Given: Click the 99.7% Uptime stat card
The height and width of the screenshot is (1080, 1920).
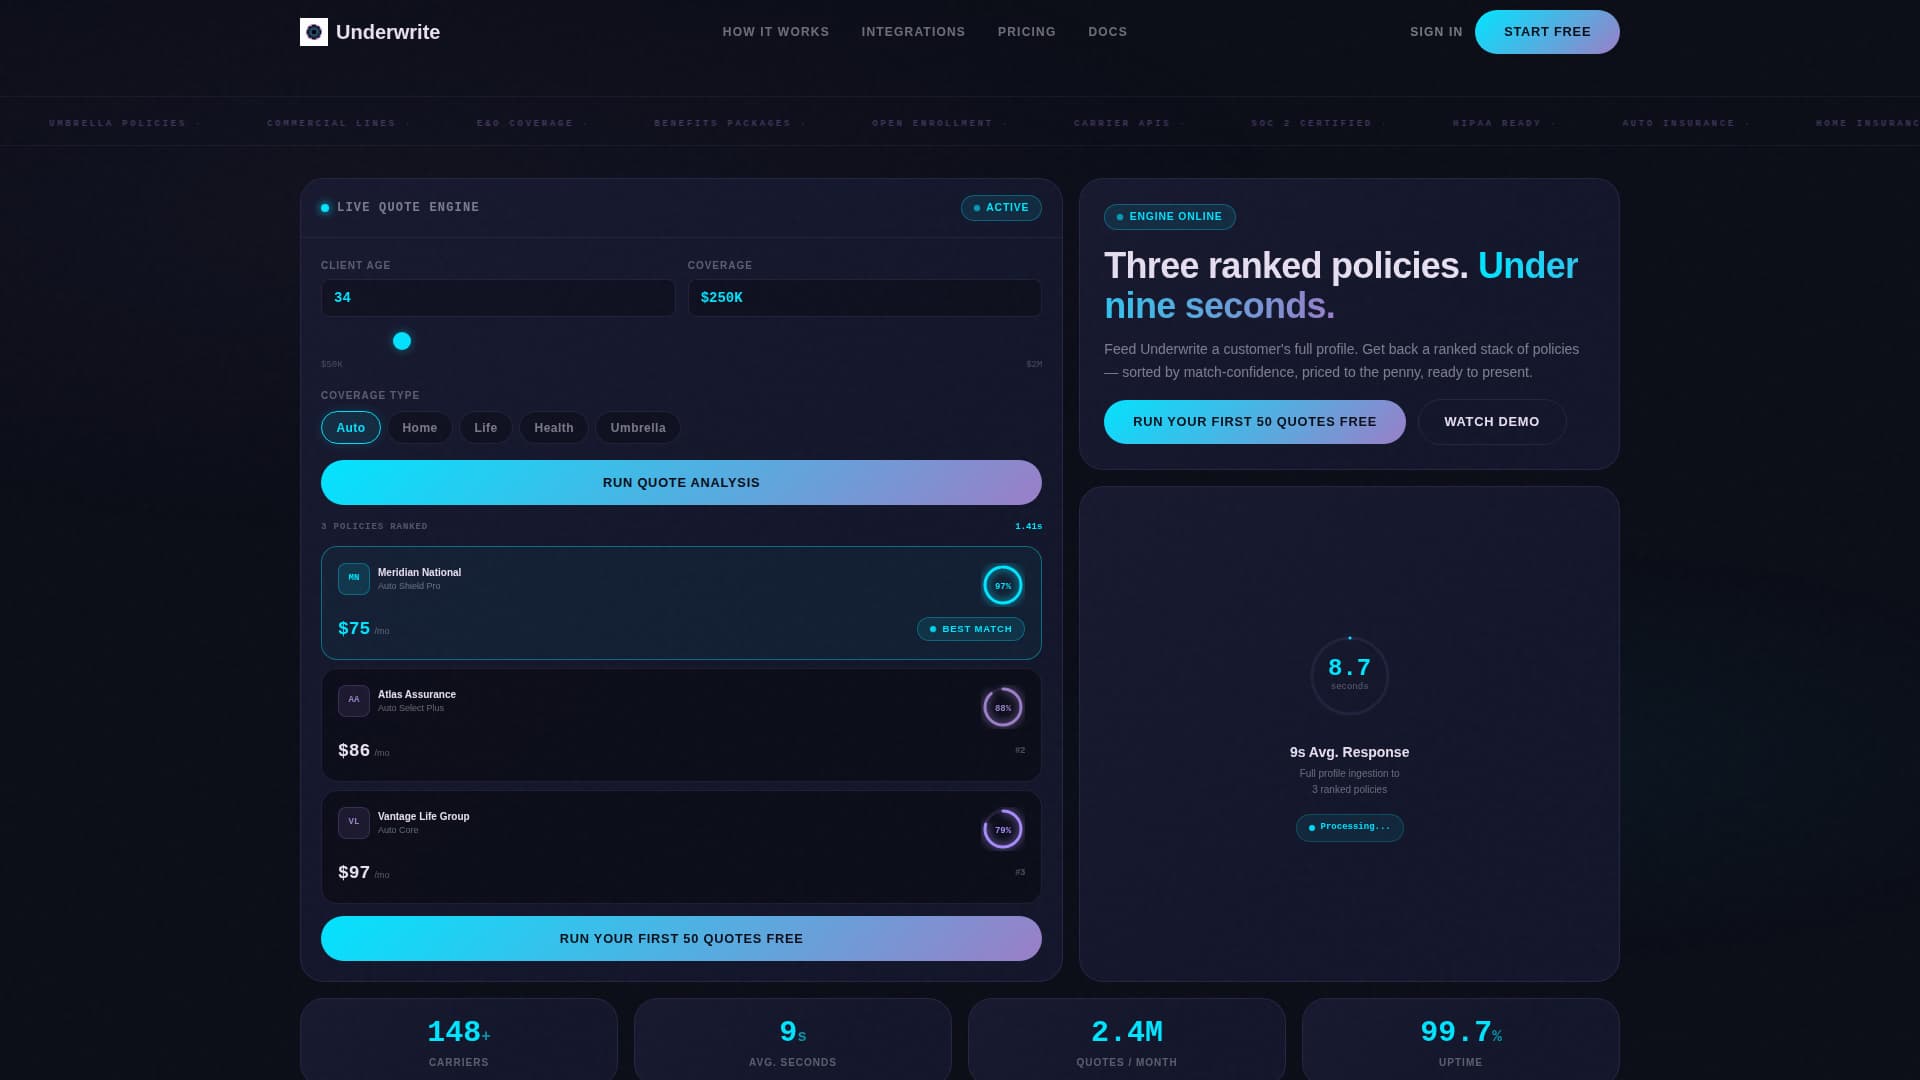Looking at the screenshot, I should point(1461,1039).
